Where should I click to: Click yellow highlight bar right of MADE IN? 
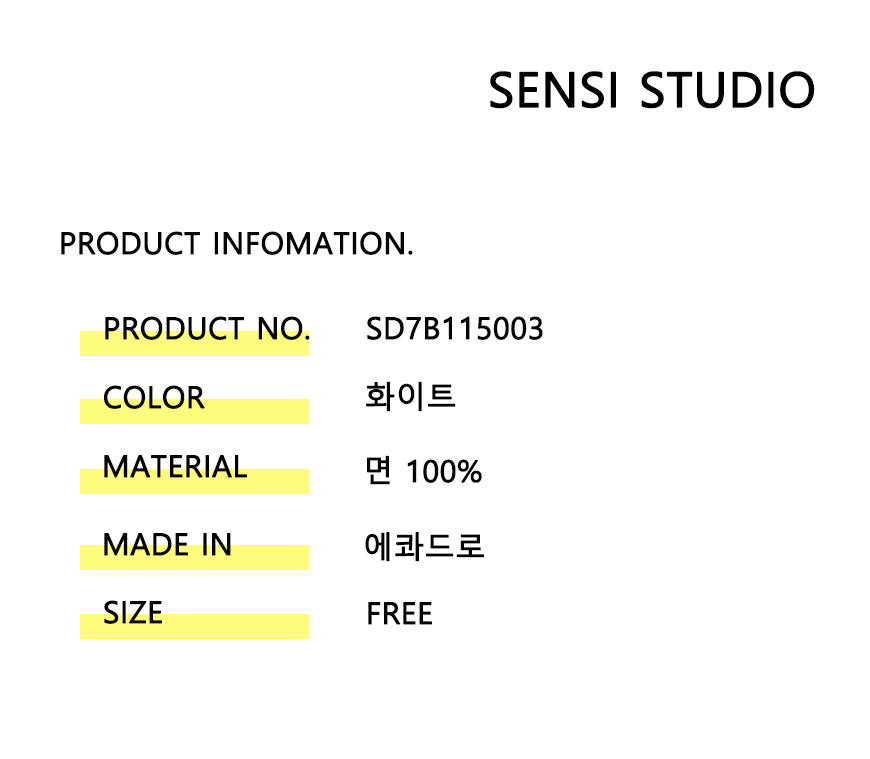(272, 557)
